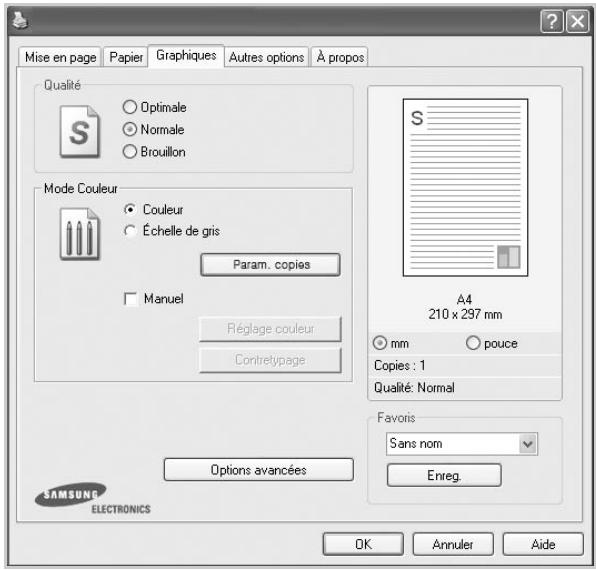Image resolution: width=596 pixels, height=570 pixels.
Task: Click the Contretypage button
Action: coord(270,360)
